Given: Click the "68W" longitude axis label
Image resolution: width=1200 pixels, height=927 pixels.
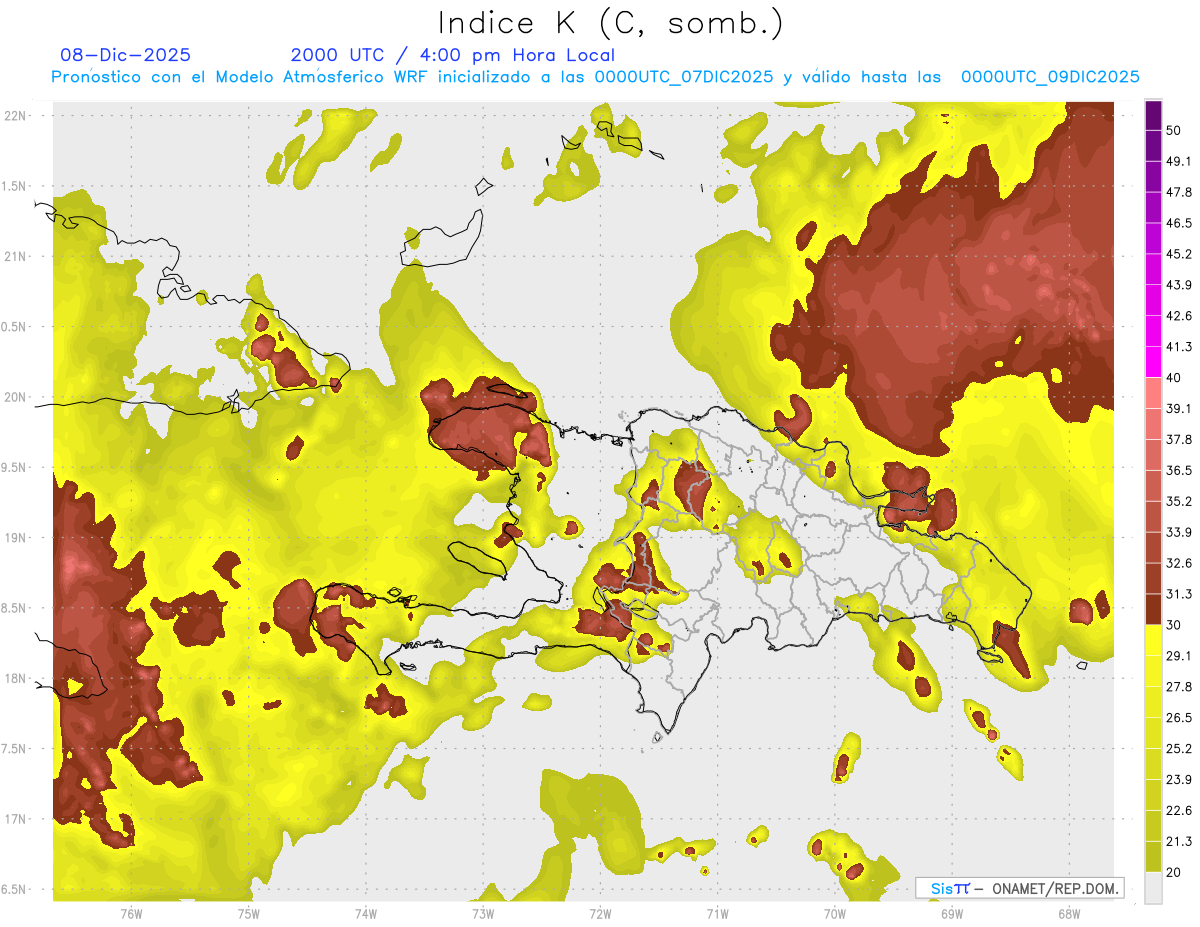Looking at the screenshot, I should pos(1069,913).
